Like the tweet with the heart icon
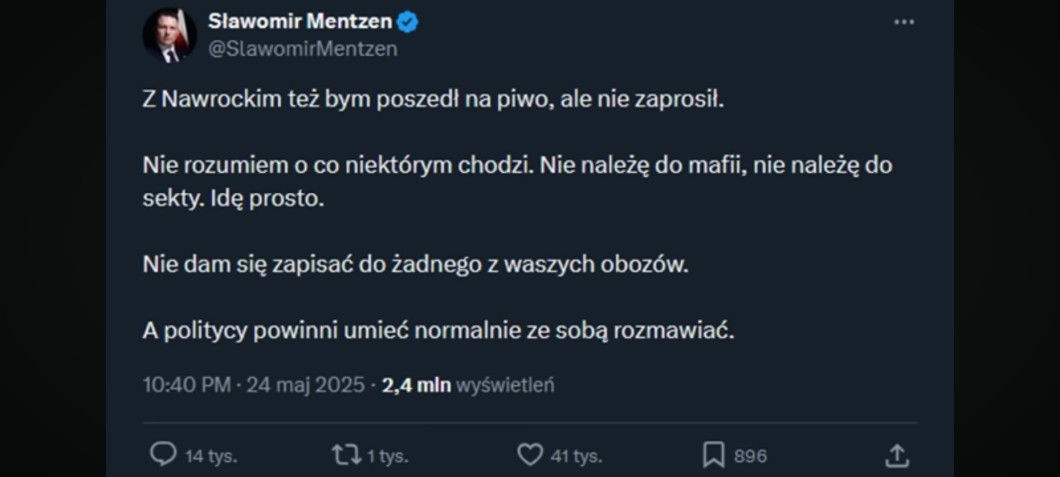 (x=529, y=455)
